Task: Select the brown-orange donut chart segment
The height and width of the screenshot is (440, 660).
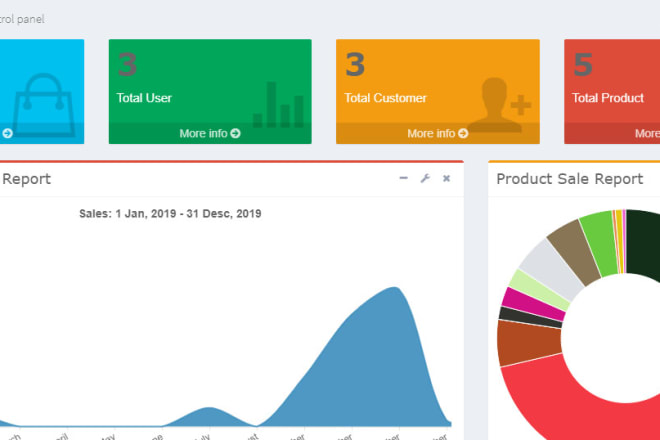Action: (528, 342)
